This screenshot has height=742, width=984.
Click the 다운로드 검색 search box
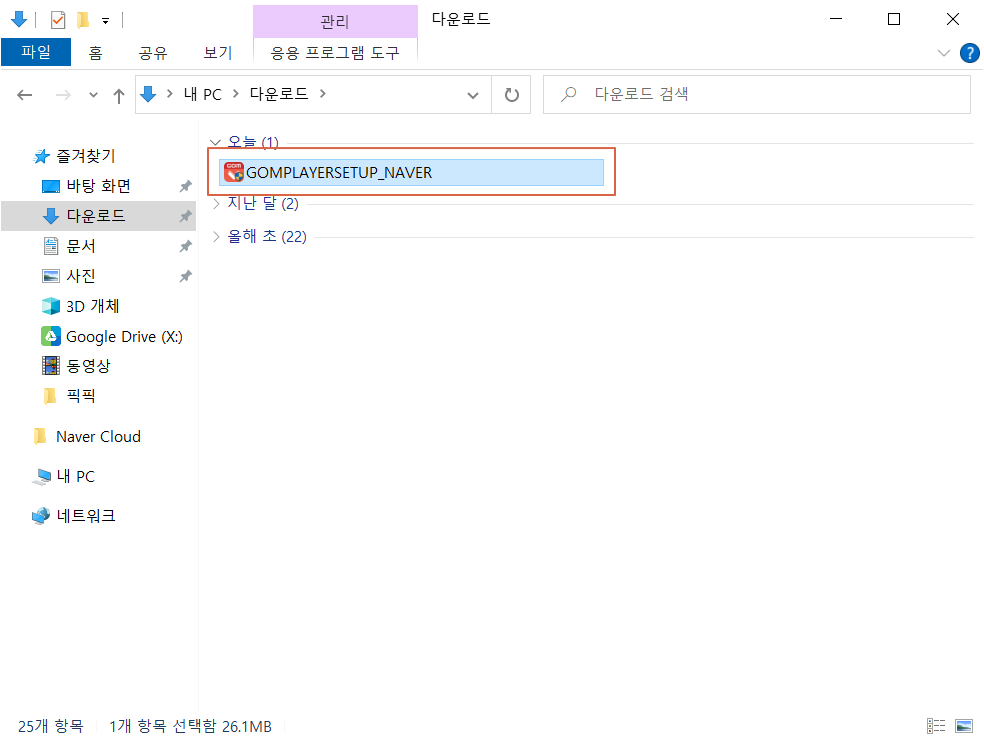click(757, 95)
